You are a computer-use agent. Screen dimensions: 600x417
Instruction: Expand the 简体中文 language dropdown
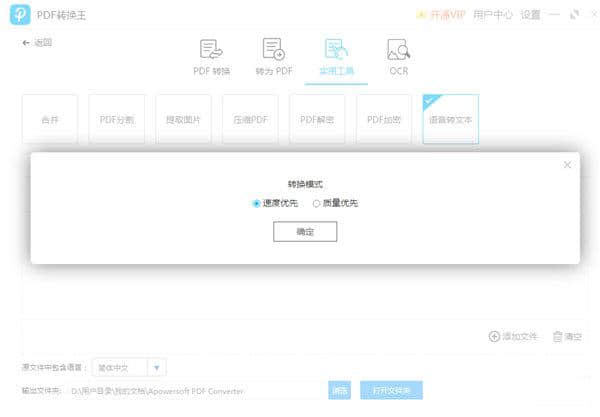click(x=157, y=367)
